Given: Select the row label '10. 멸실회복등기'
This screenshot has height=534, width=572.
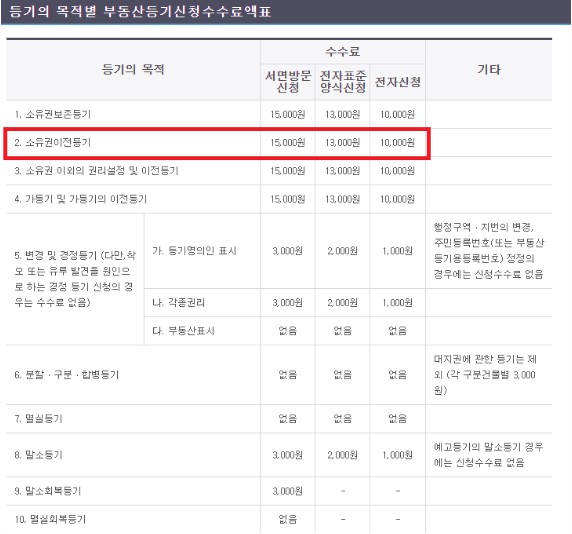Looking at the screenshot, I should tap(50, 519).
